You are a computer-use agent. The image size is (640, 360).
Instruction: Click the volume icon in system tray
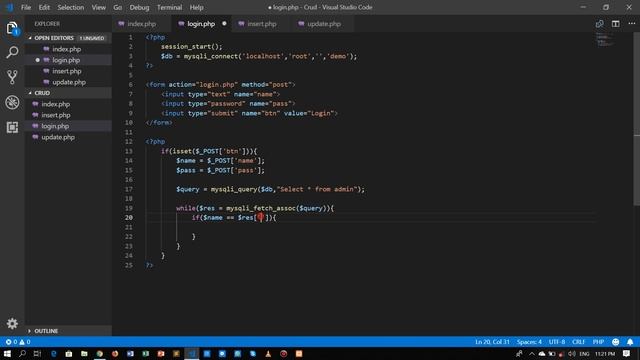(572, 353)
